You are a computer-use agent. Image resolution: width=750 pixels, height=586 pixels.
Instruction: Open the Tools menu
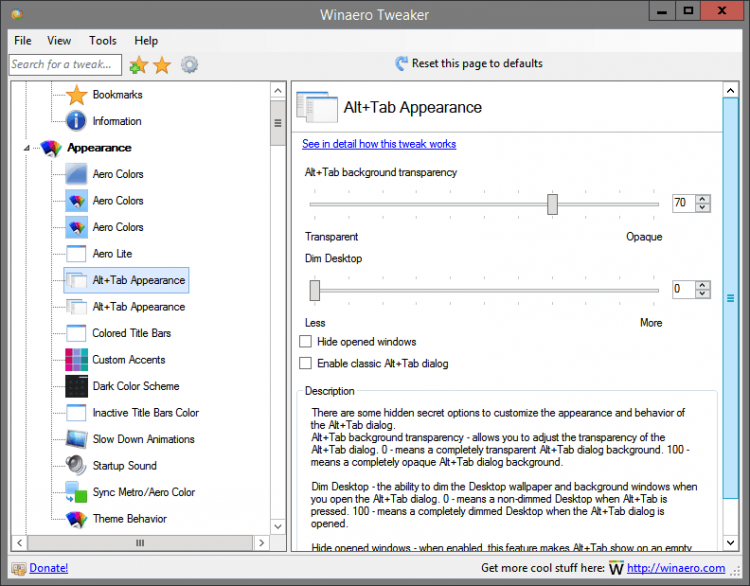pyautogui.click(x=102, y=41)
